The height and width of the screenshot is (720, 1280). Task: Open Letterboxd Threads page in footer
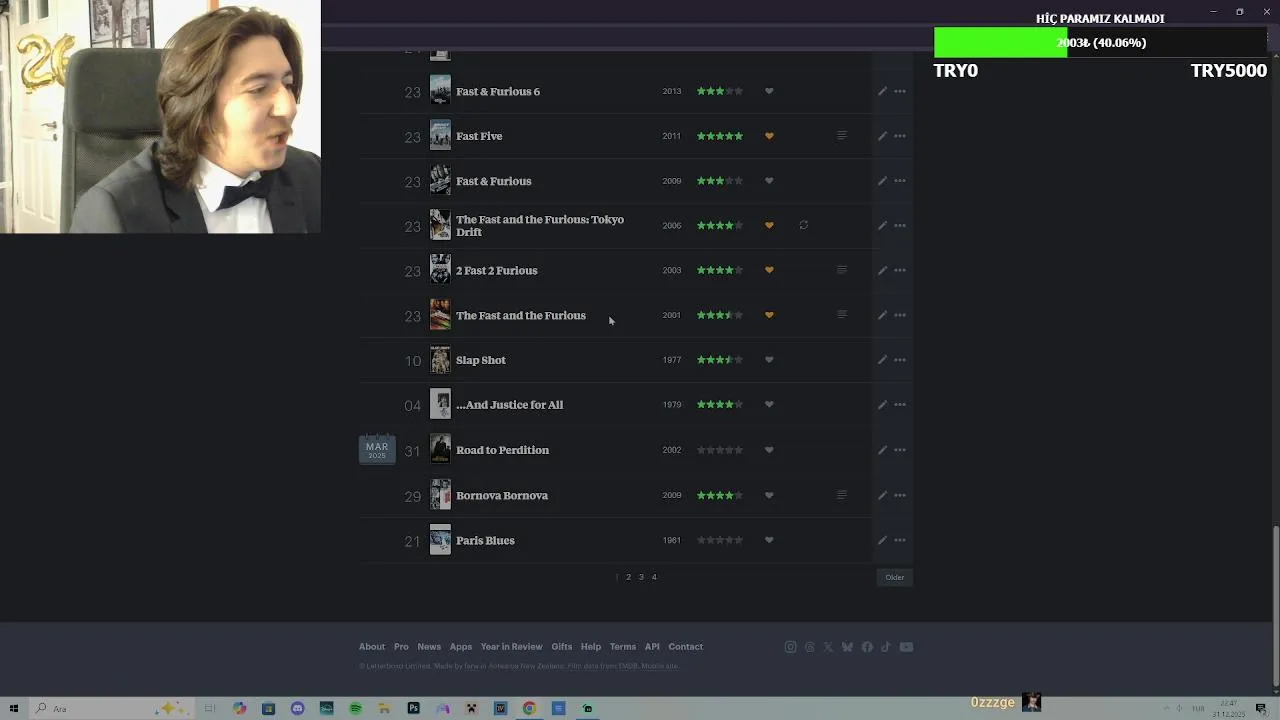click(x=810, y=647)
